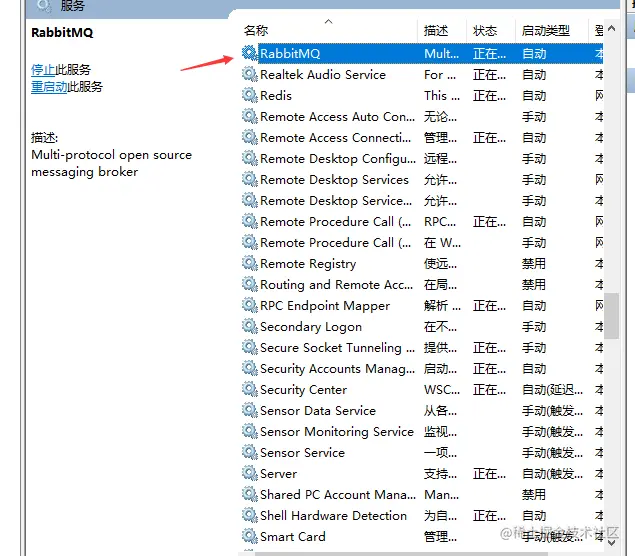Click the scroll-down arrow of the services list
Viewport: 635px width, 556px height.
tap(612, 543)
